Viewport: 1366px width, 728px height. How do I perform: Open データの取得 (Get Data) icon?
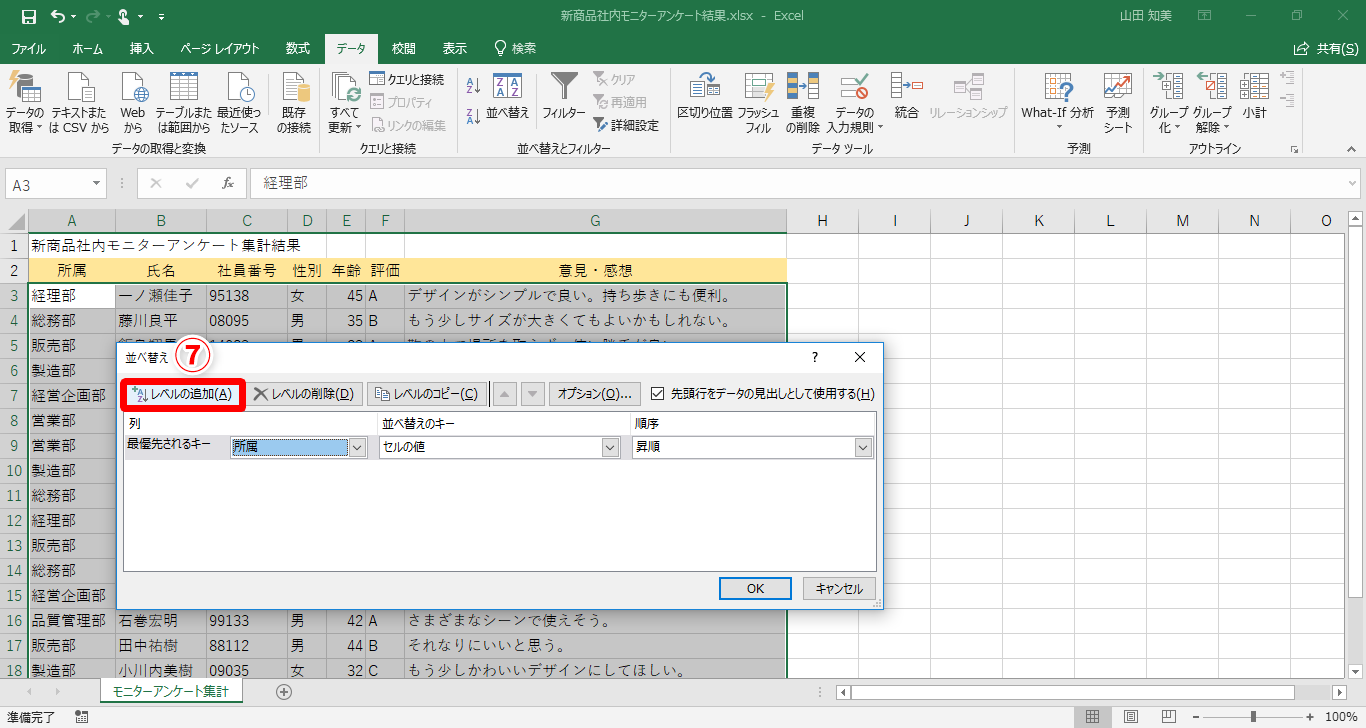pos(24,89)
